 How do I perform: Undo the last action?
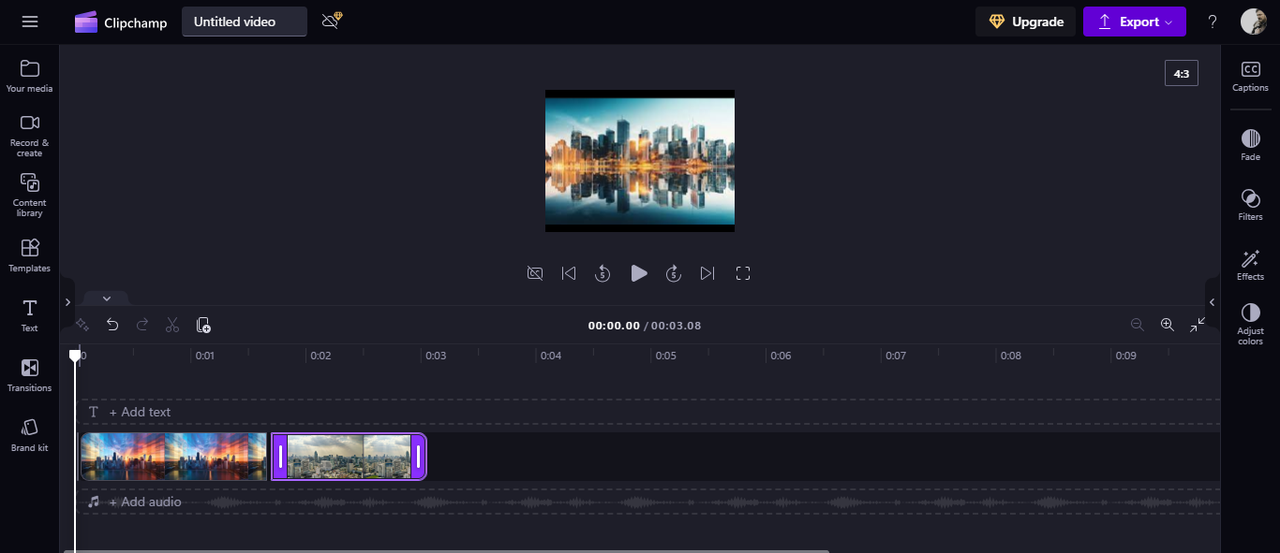(112, 325)
